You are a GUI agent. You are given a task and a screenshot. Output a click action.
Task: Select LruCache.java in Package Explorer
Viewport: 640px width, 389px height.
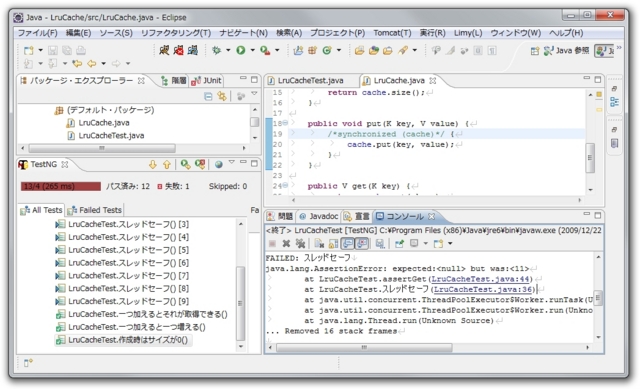(x=98, y=123)
